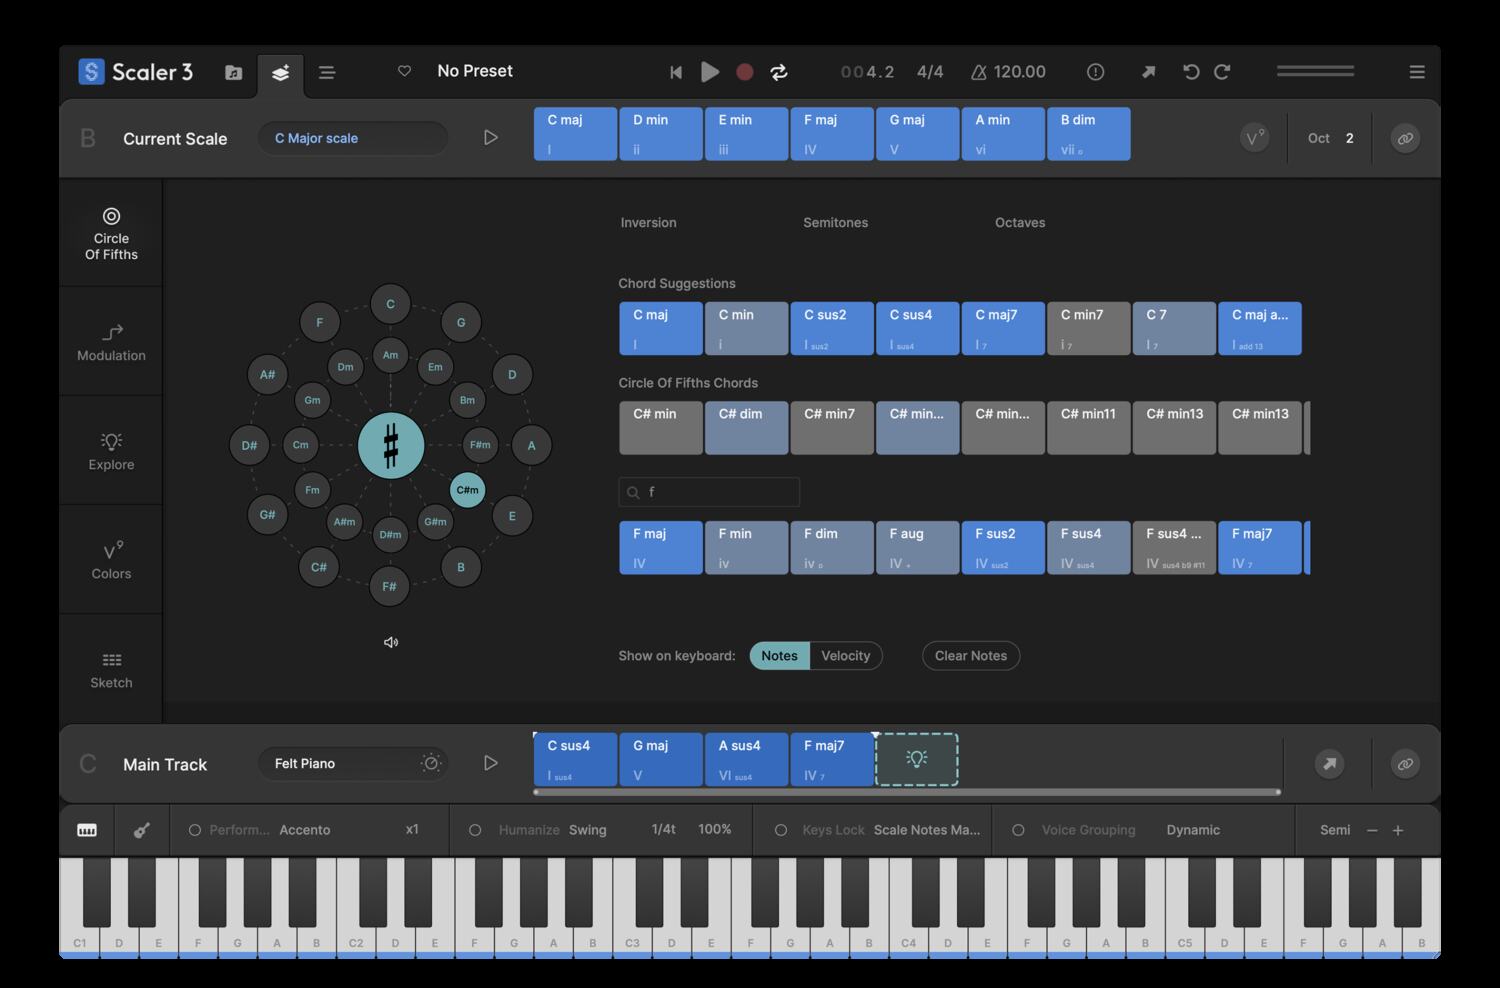Viewport: 1500px width, 988px height.
Task: Select the Circle Of Fifths panel
Action: pyautogui.click(x=110, y=234)
